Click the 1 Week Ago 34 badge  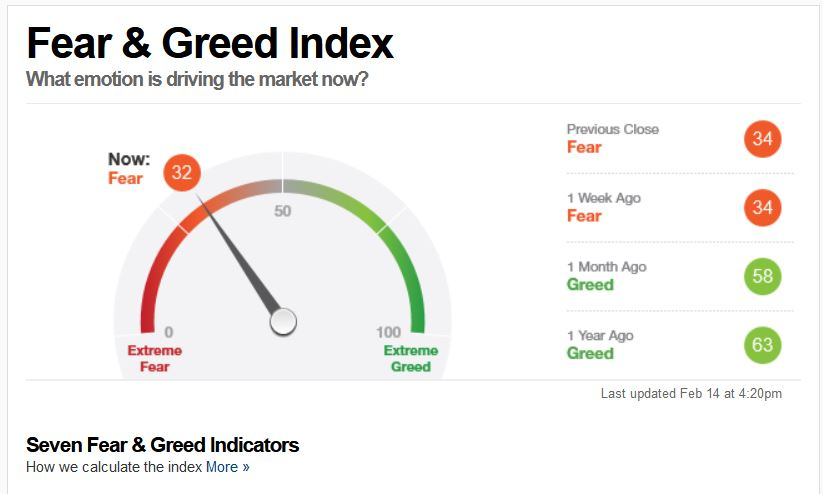pyautogui.click(x=763, y=207)
